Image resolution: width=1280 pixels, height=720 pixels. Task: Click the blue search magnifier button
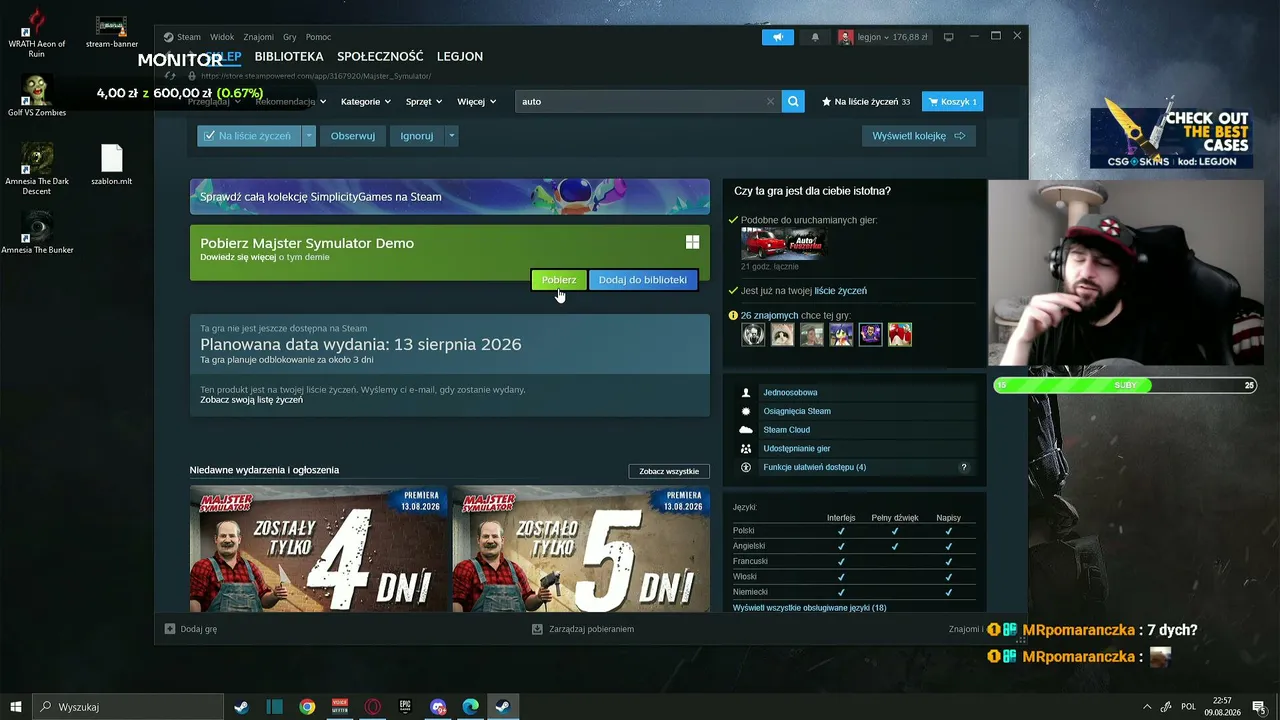click(793, 101)
